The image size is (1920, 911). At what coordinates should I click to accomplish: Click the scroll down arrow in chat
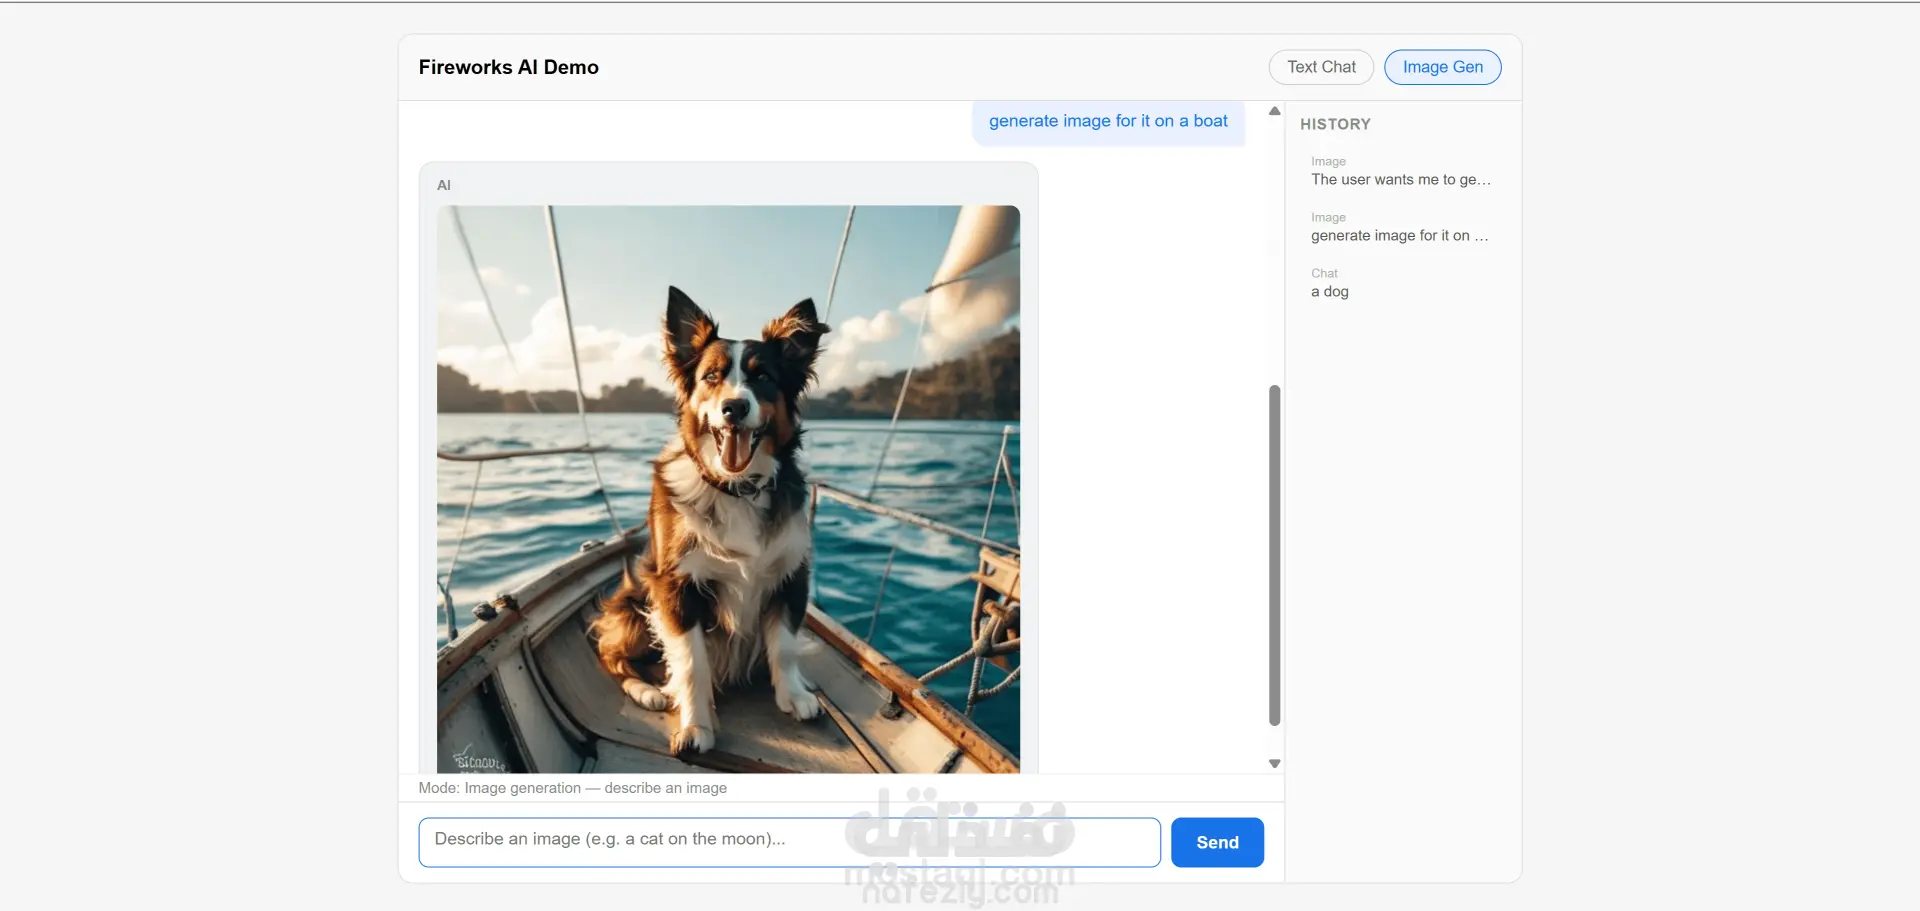coord(1274,764)
